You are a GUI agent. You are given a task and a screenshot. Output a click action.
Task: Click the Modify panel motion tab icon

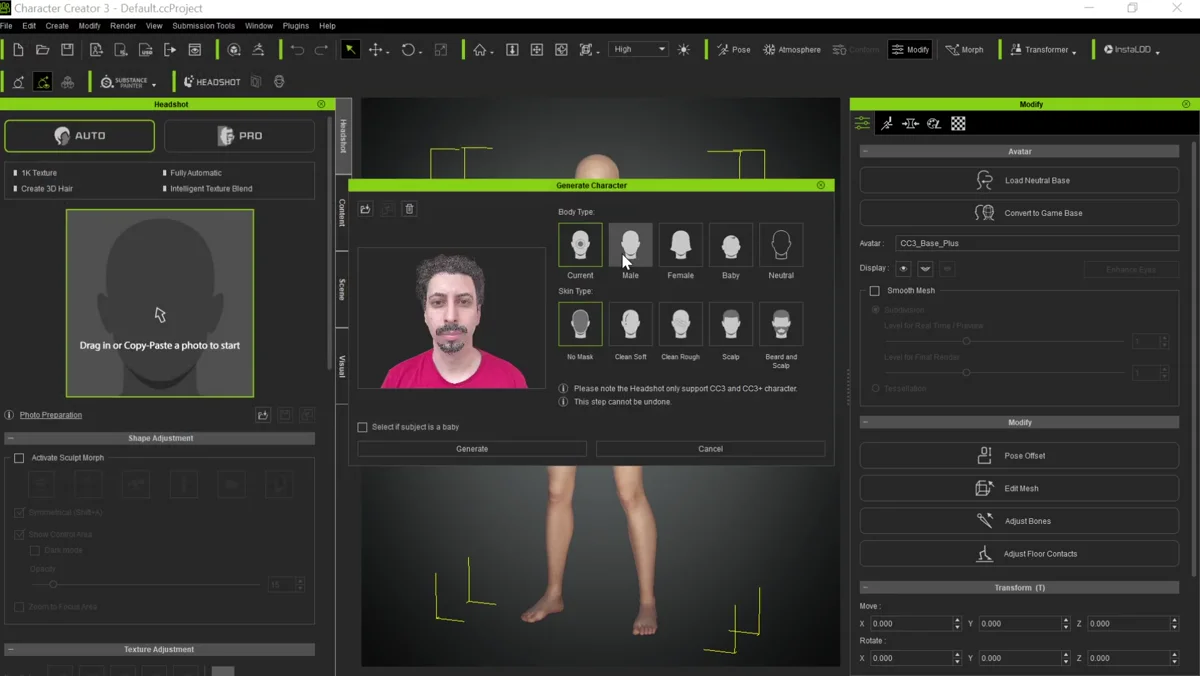(887, 123)
